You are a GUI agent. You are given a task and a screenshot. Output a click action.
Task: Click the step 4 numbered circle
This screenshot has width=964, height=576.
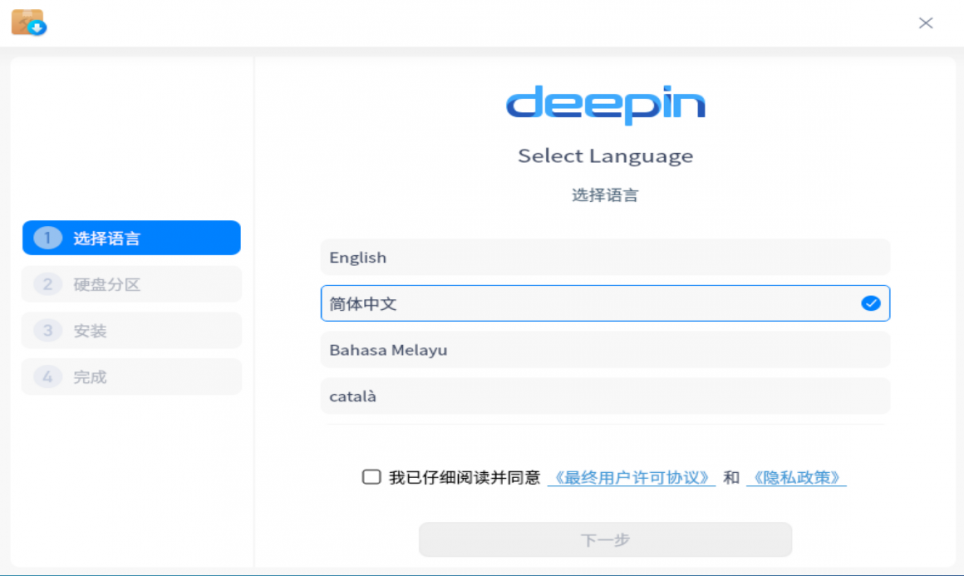[46, 377]
